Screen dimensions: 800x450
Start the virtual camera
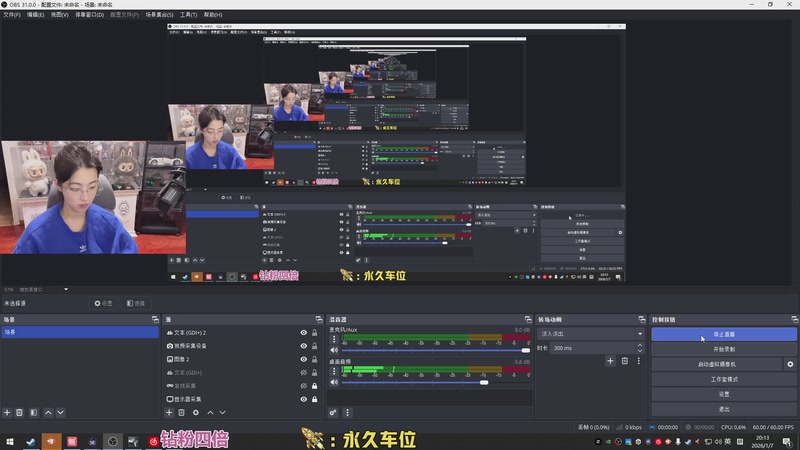[x=717, y=364]
